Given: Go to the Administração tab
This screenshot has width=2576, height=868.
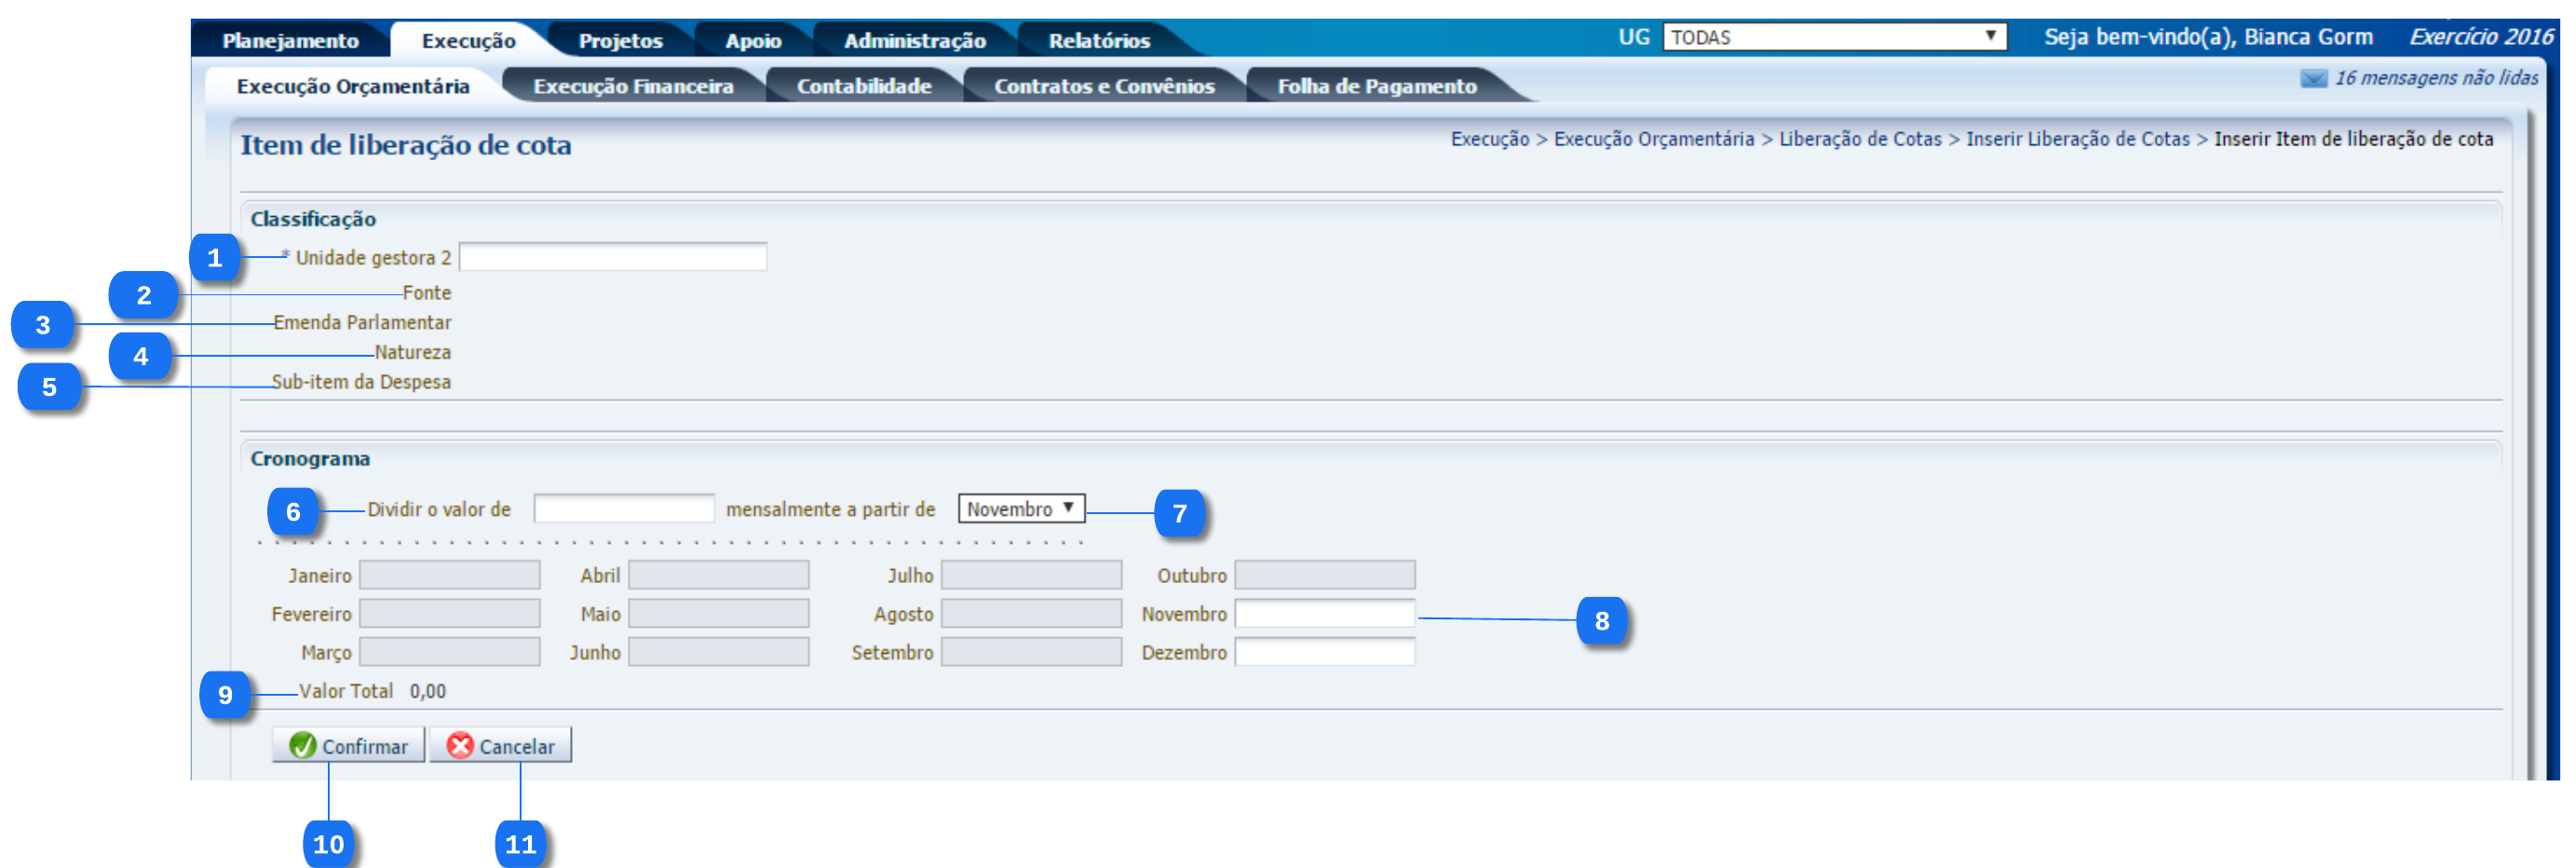Looking at the screenshot, I should click(914, 40).
